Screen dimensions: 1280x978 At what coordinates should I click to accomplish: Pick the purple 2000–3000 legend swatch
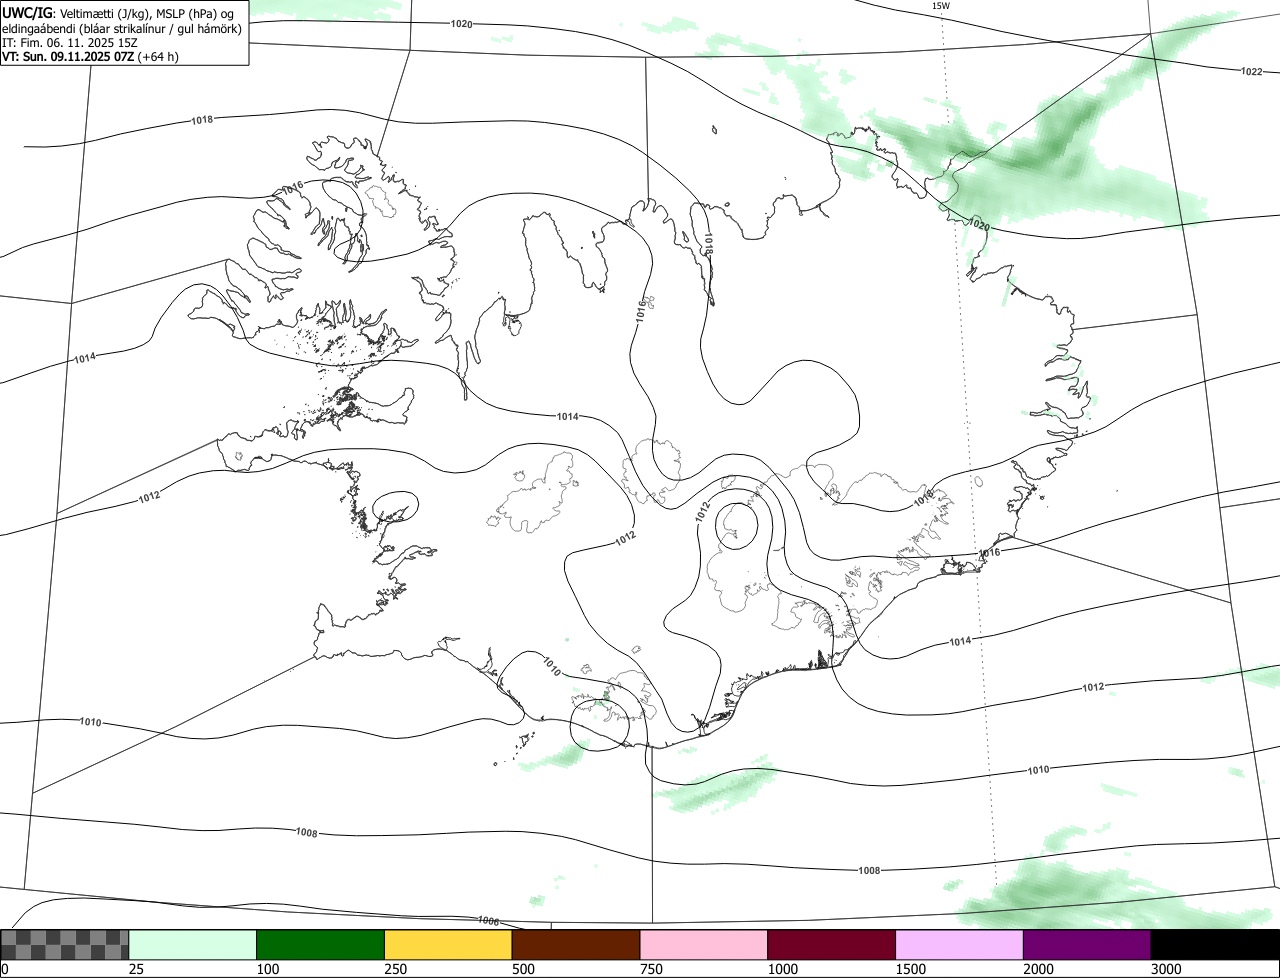pyautogui.click(x=1088, y=945)
